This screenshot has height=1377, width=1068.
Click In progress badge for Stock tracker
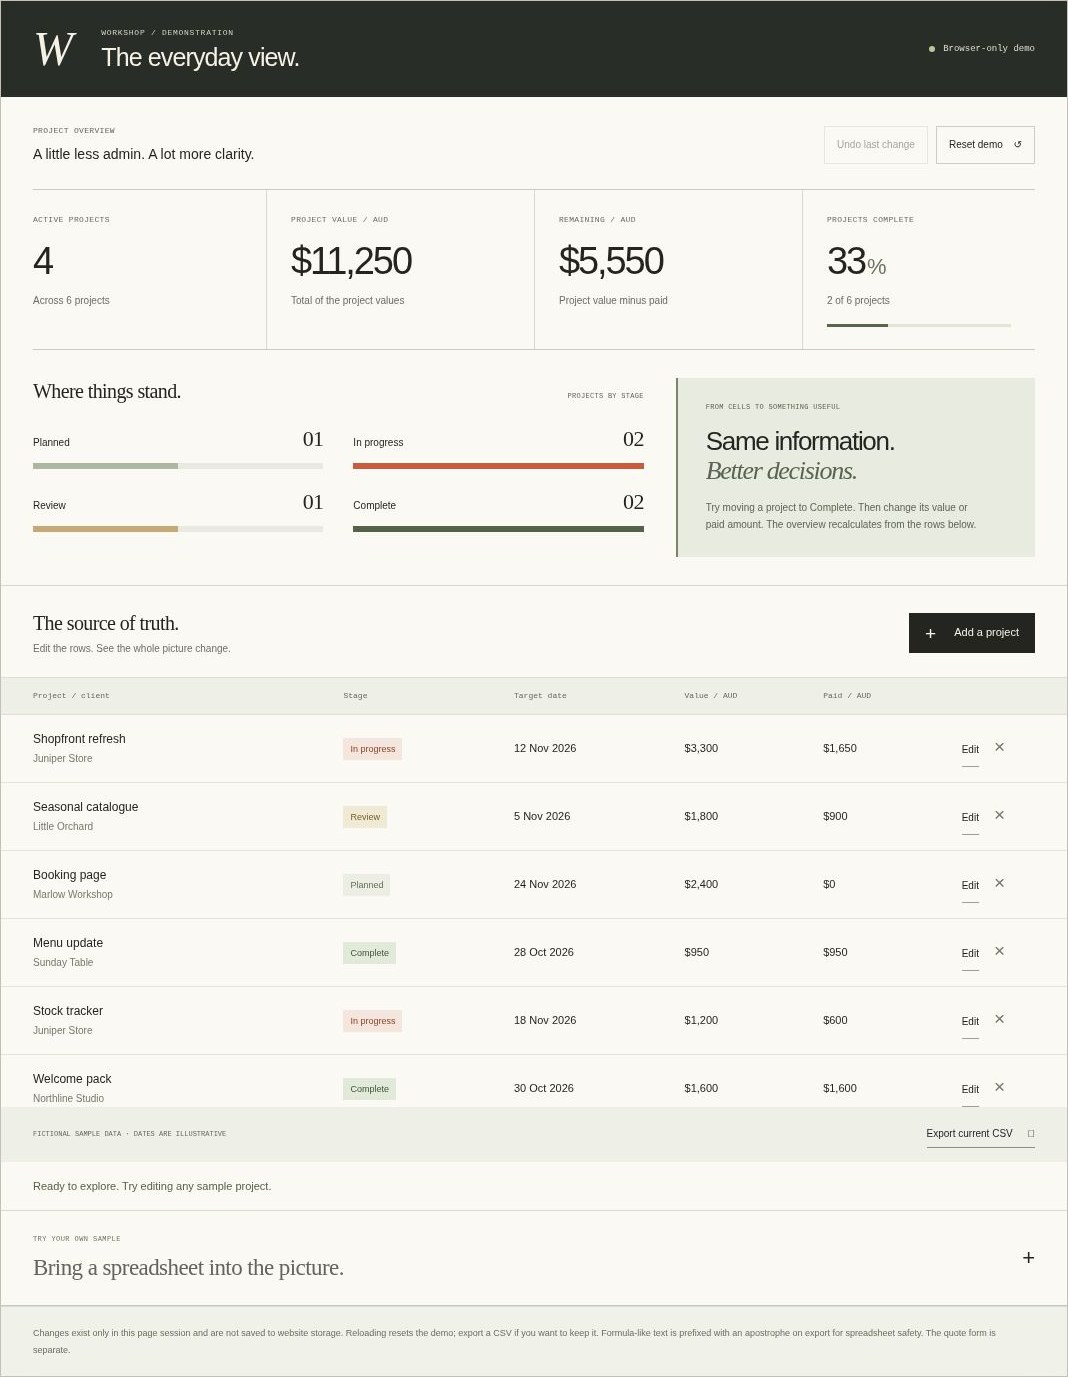tap(372, 1021)
